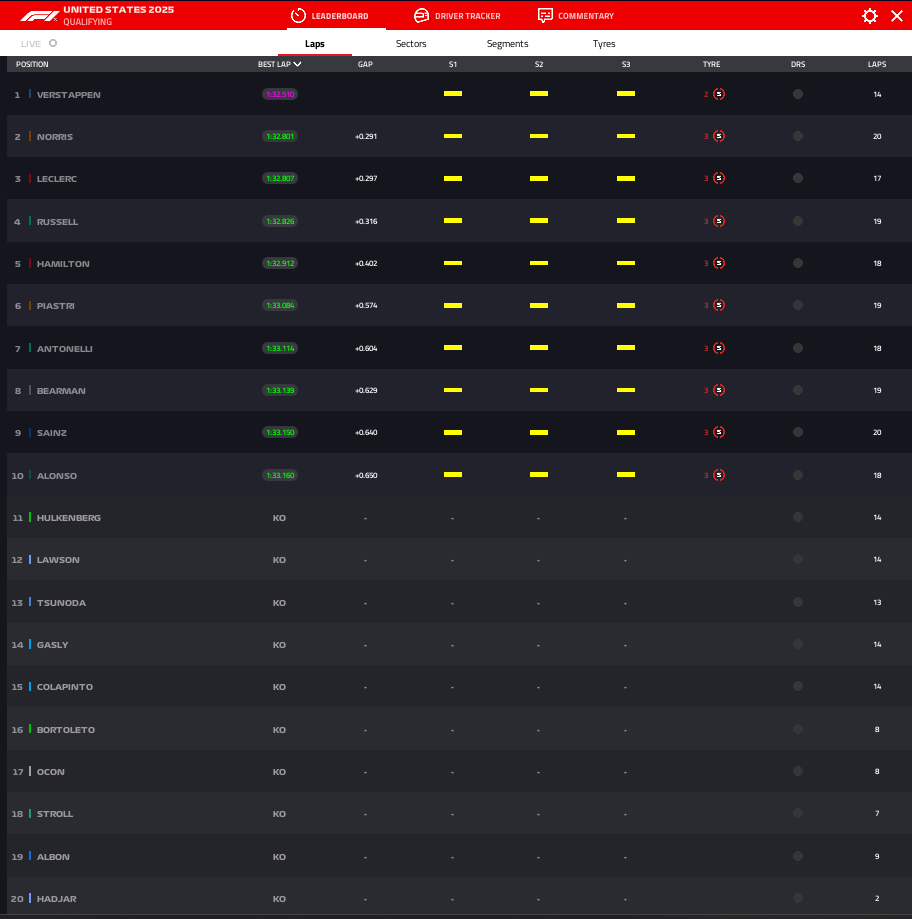
Task: Click Hamilton's DRS indicator dot
Action: point(798,263)
